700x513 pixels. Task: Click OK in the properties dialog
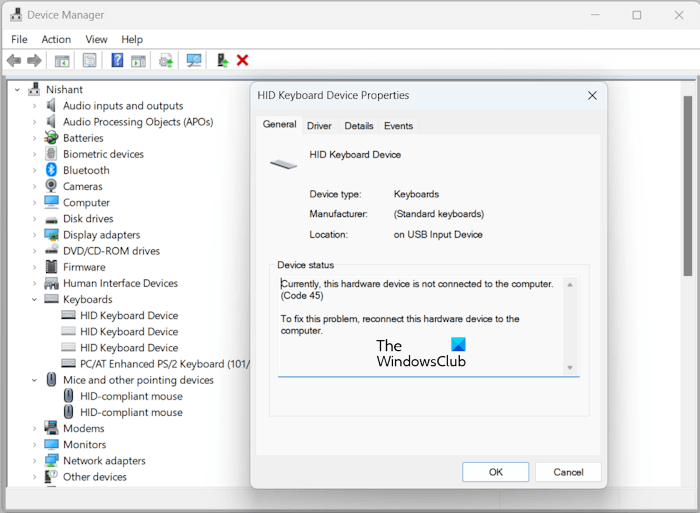pyautogui.click(x=496, y=472)
